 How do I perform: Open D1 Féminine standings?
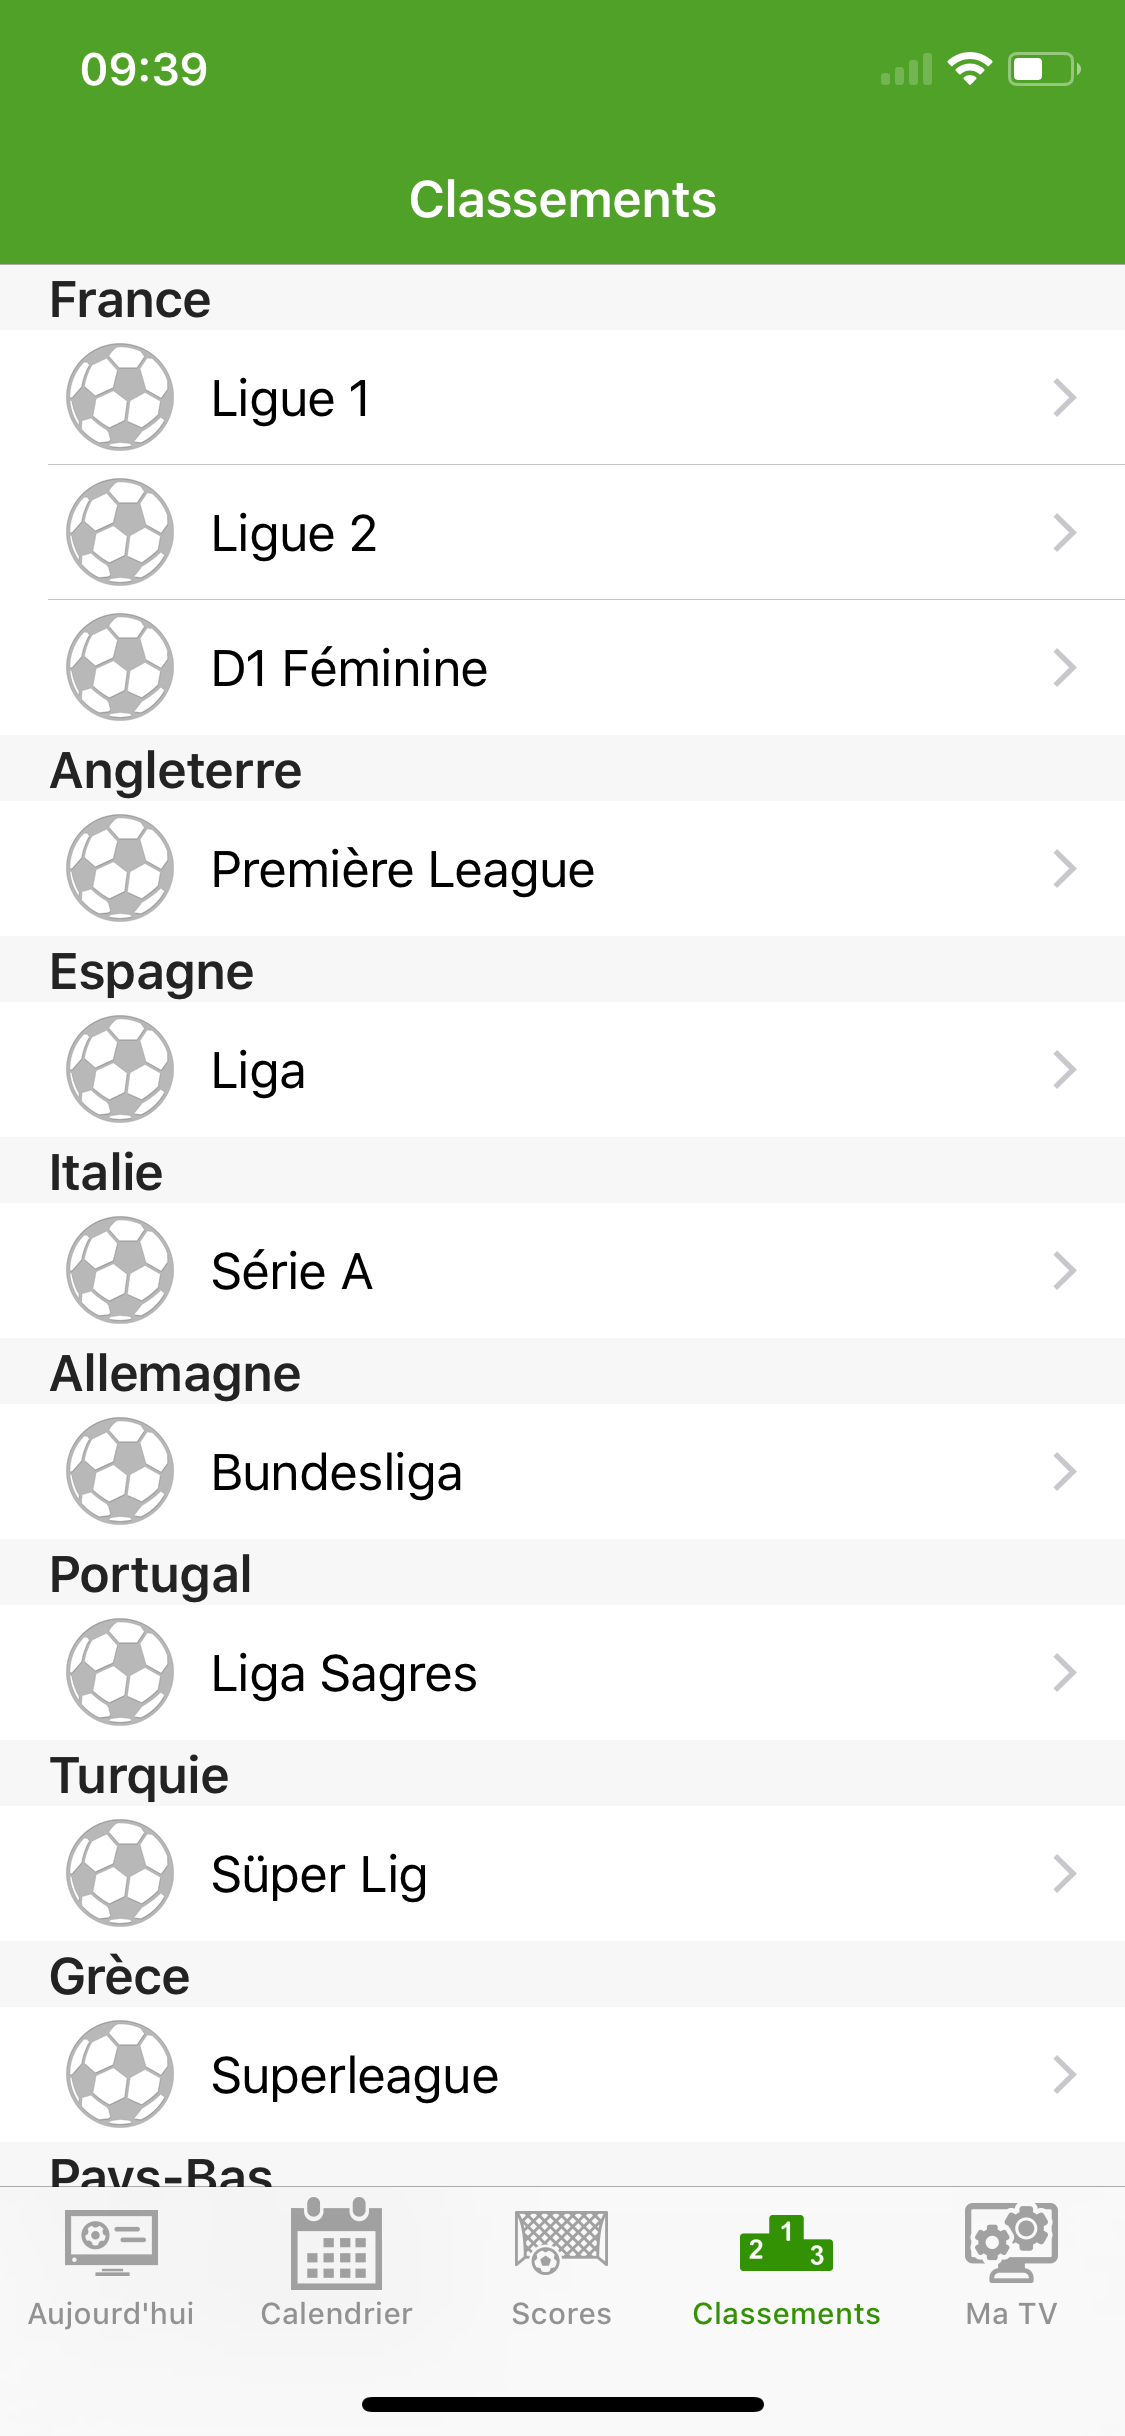coord(349,668)
